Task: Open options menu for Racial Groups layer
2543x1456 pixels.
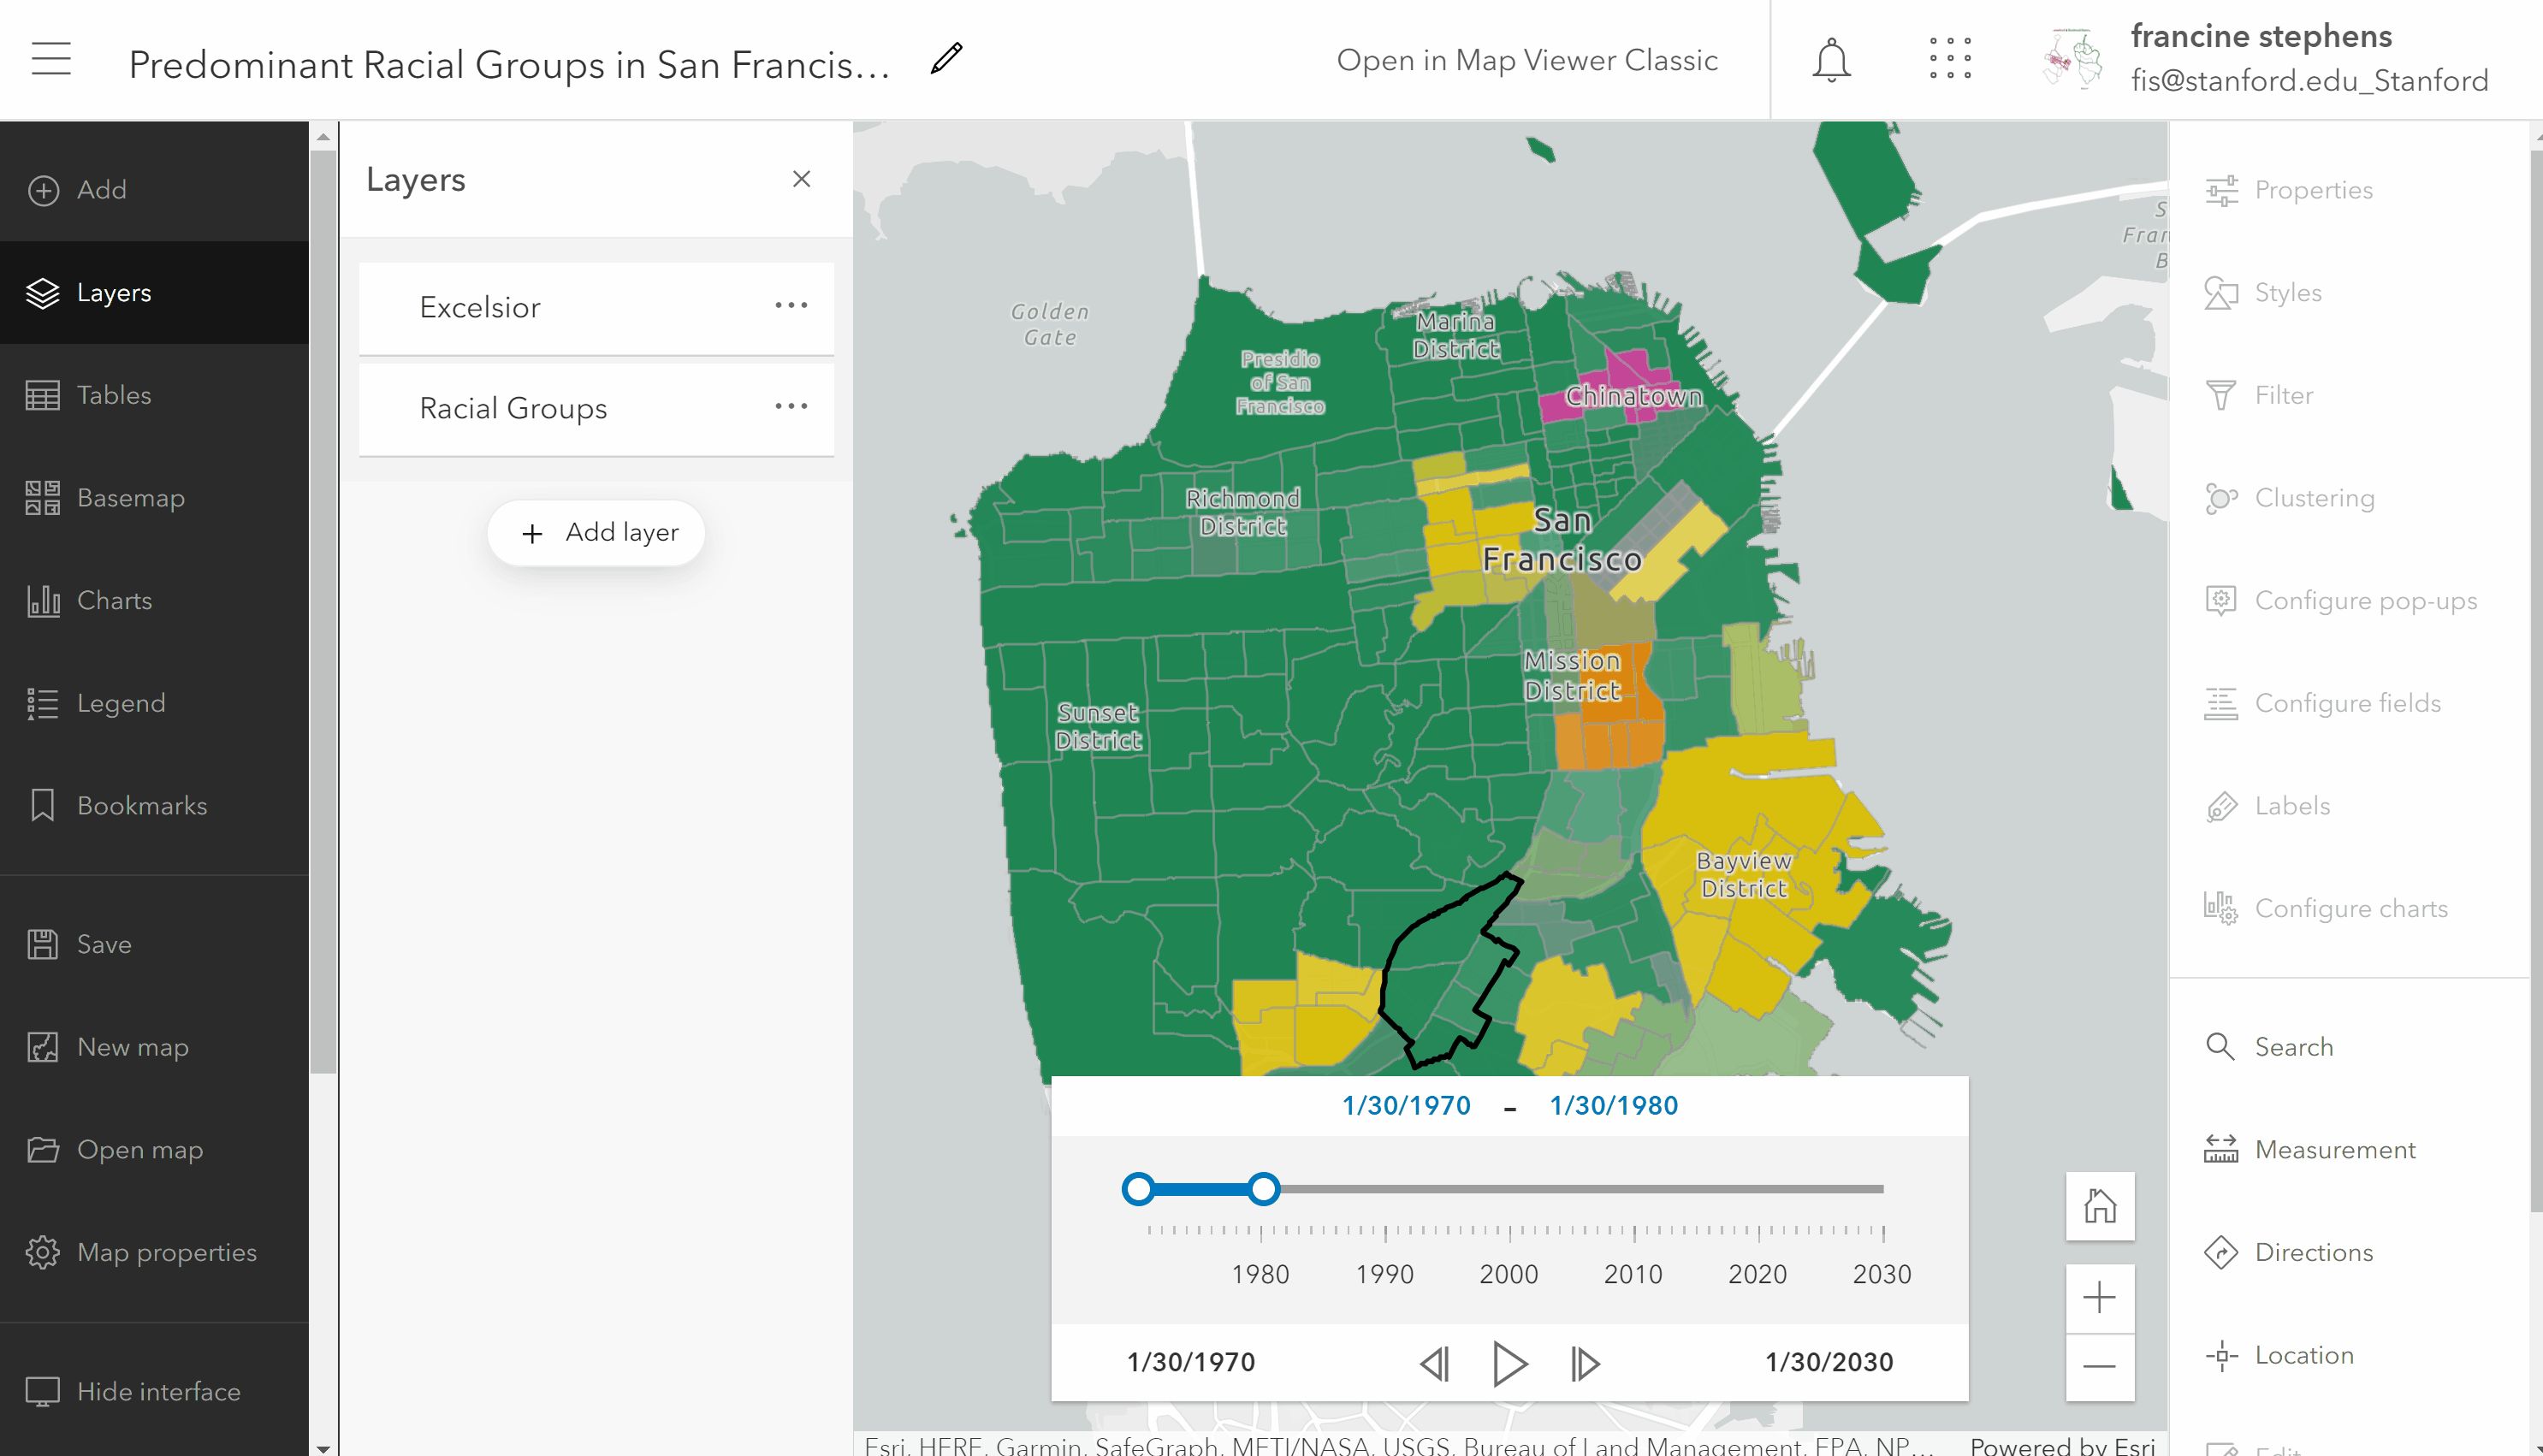Action: 791,407
